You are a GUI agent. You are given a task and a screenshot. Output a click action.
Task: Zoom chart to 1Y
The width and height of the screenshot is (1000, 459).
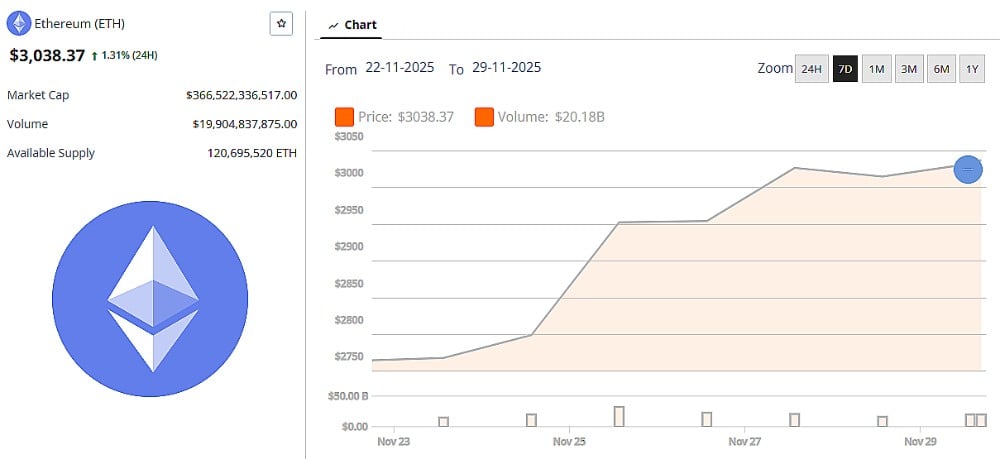[x=971, y=69]
